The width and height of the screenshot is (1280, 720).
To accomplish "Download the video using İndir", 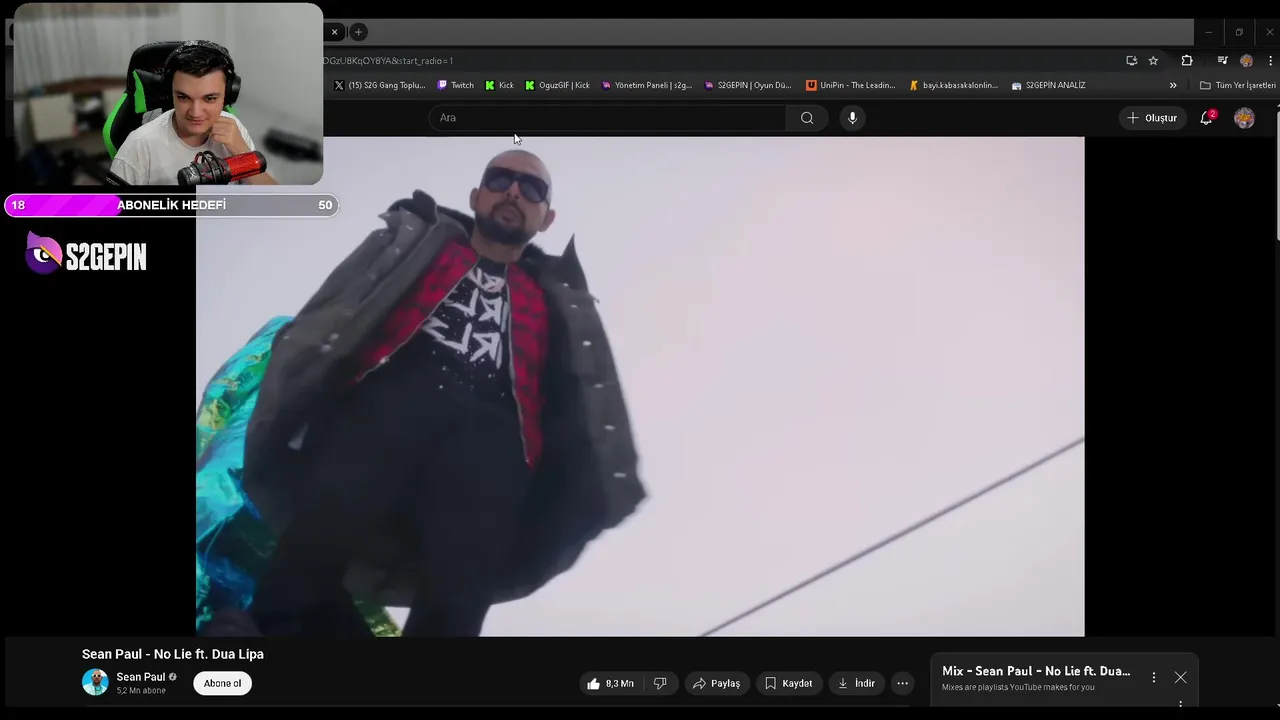I will [856, 683].
